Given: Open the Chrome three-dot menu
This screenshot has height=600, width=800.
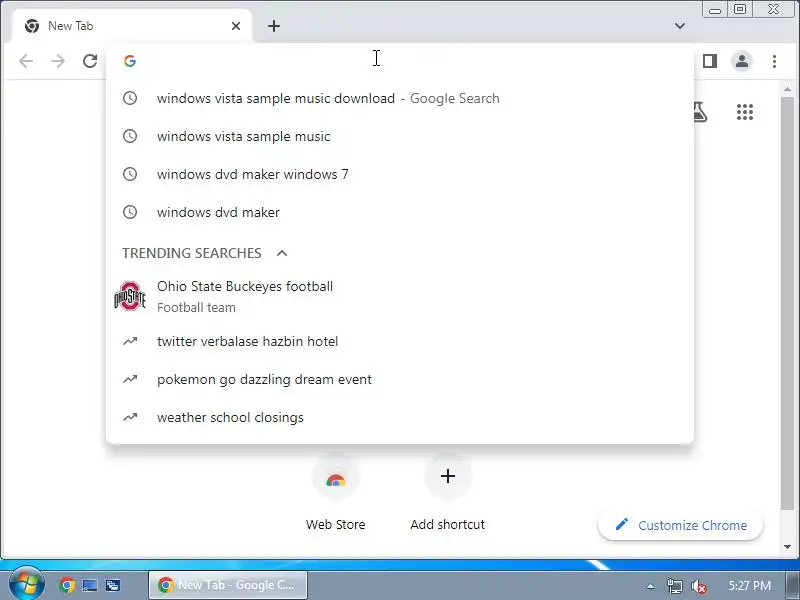Looking at the screenshot, I should pyautogui.click(x=774, y=61).
